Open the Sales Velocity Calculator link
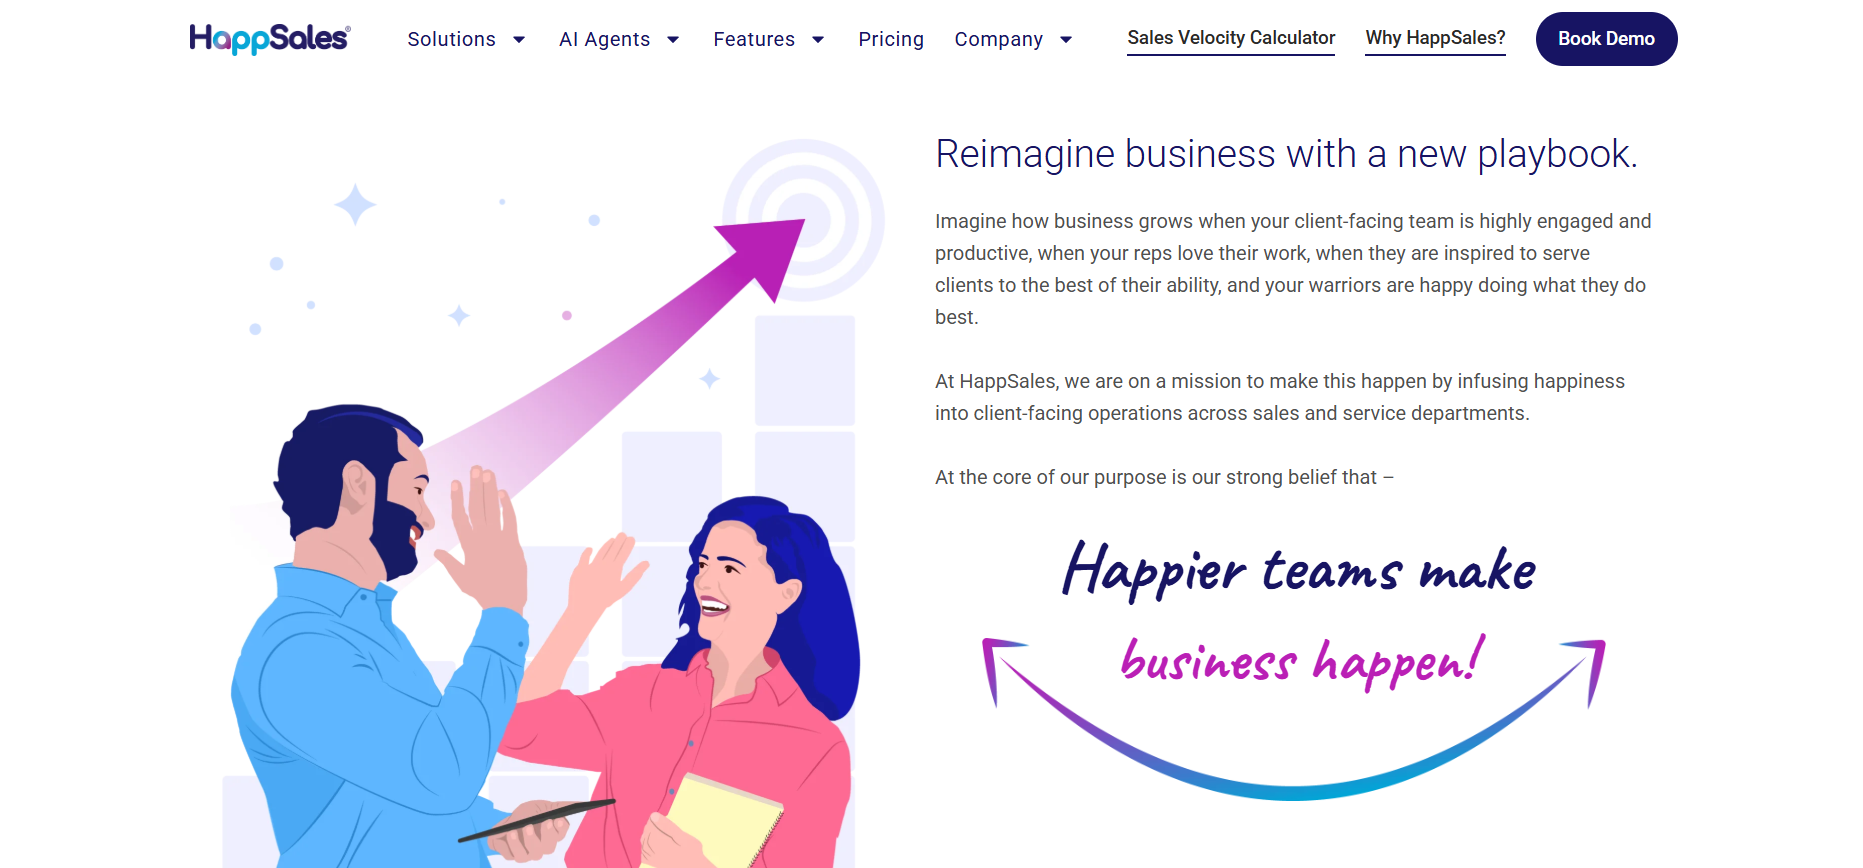Viewport: 1863px width, 868px height. [x=1231, y=38]
